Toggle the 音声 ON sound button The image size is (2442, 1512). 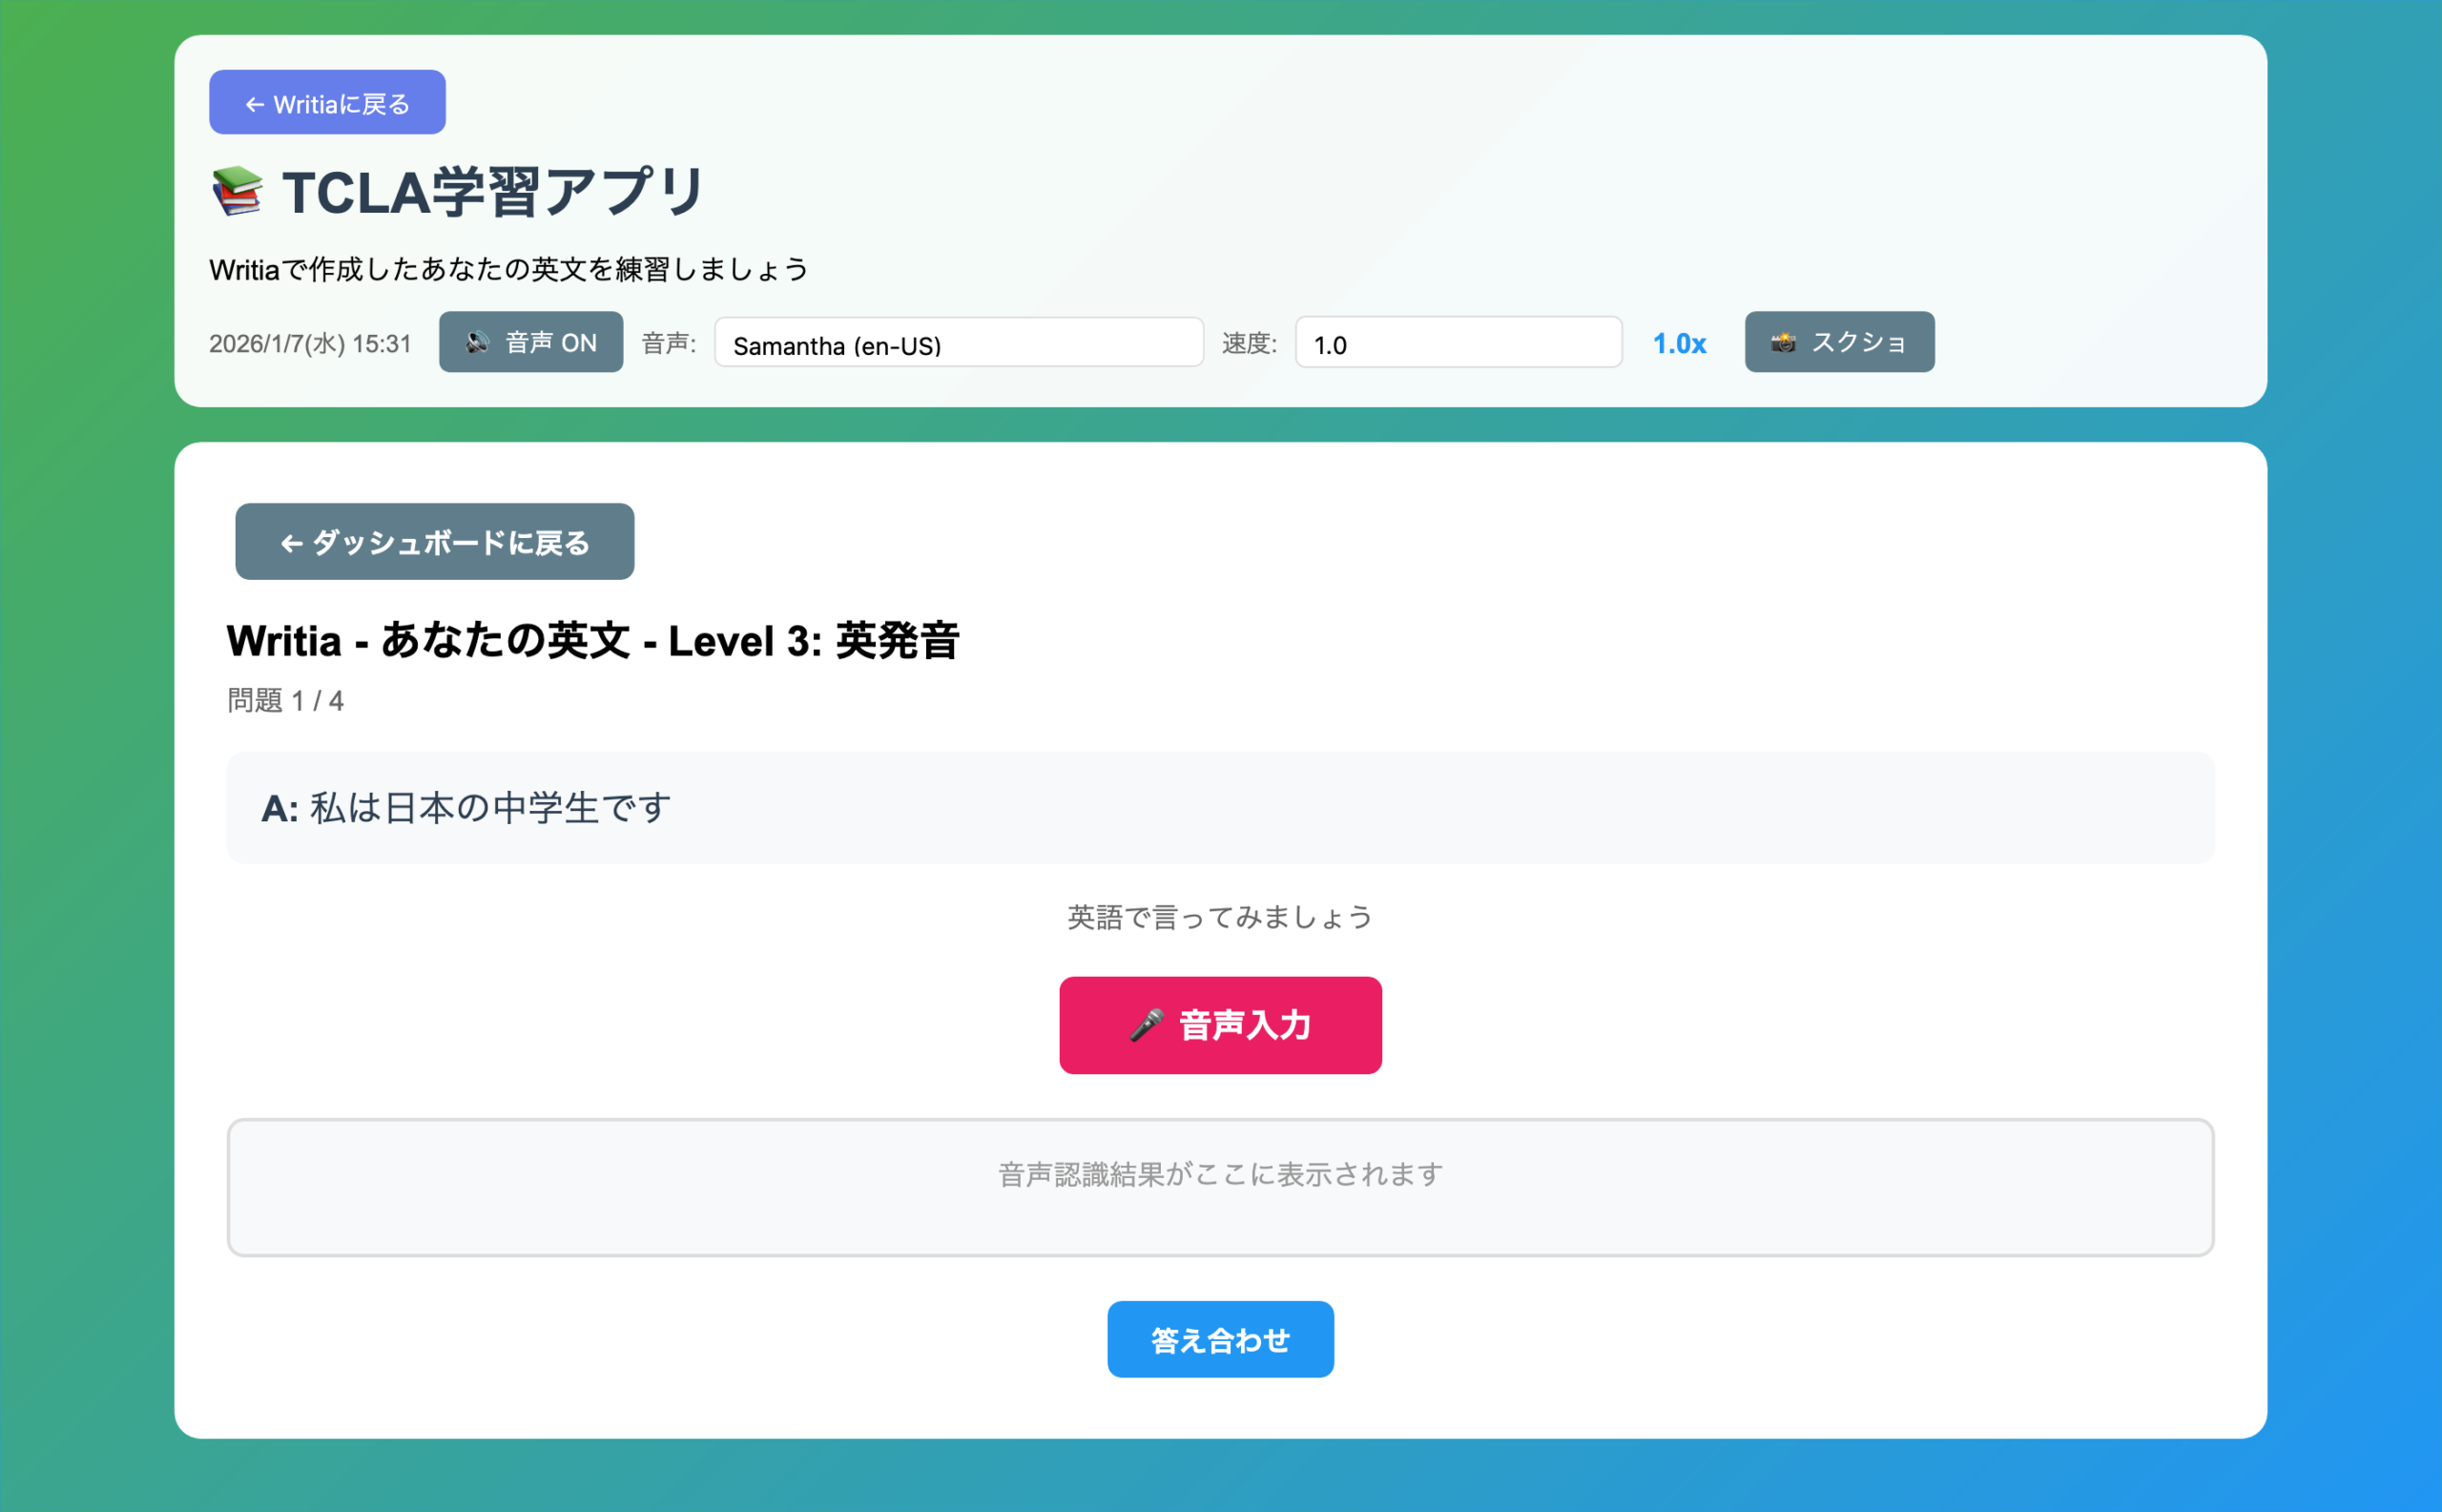530,342
